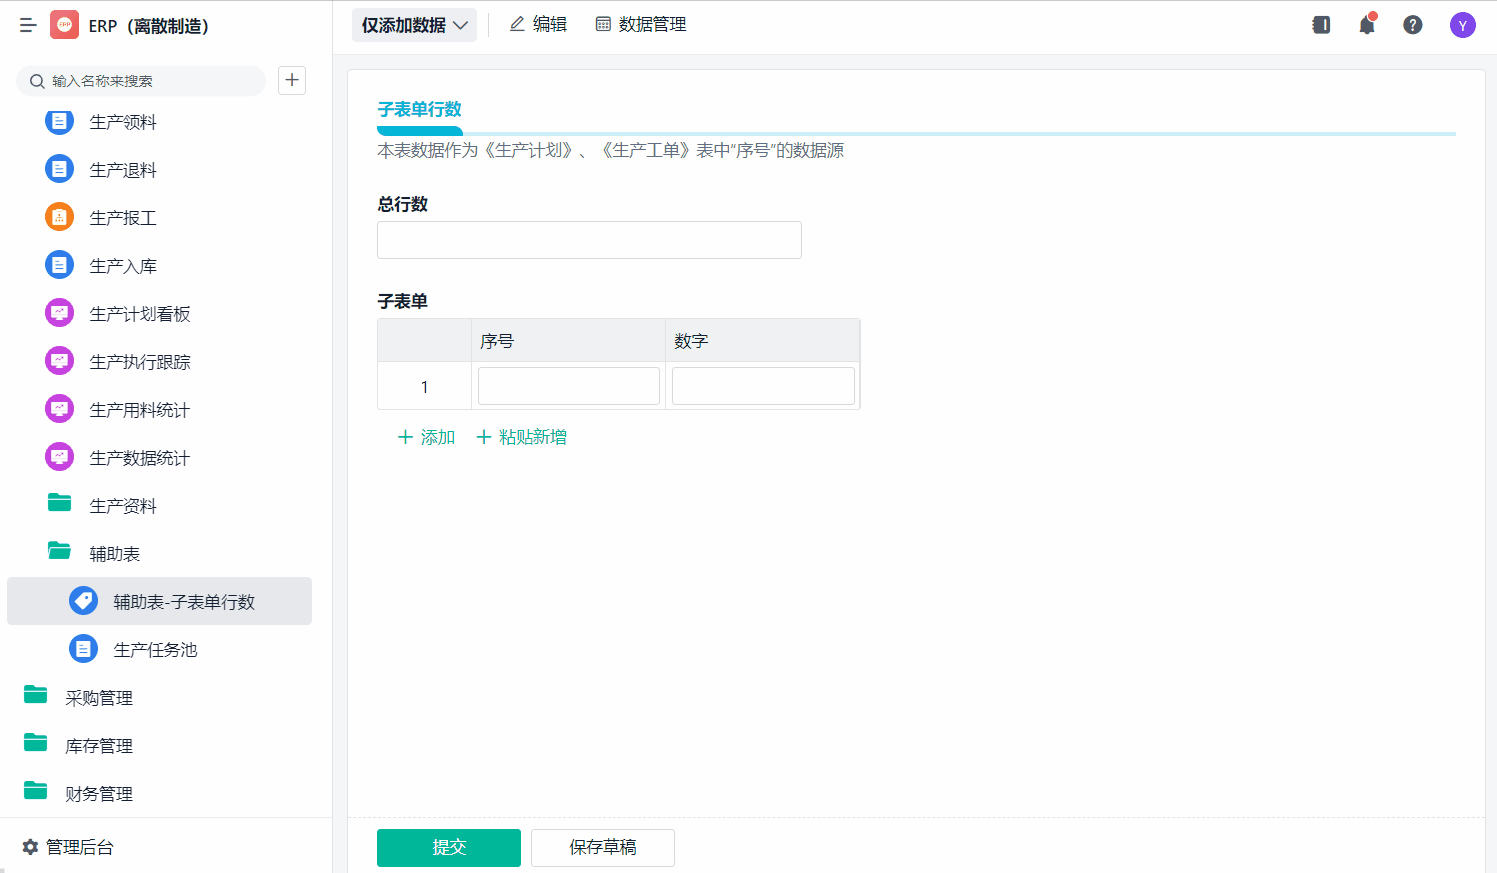Open the help question mark icon

[x=1413, y=25]
